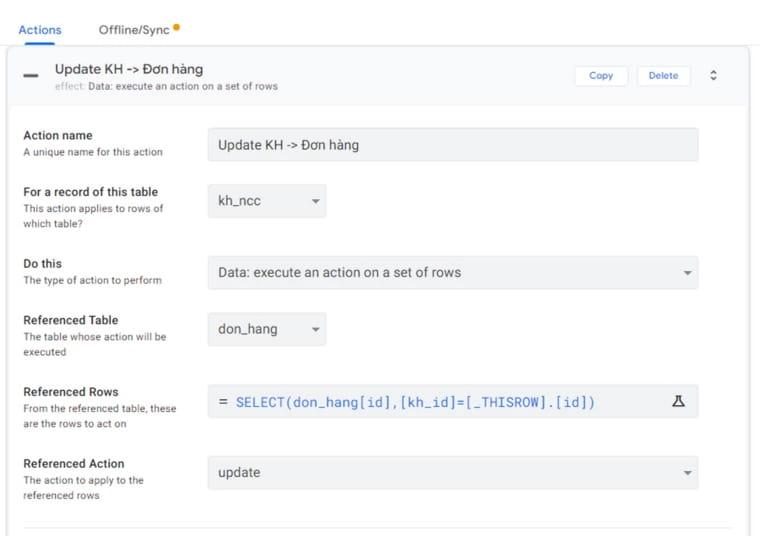Click the equals sign before the SELECT expression
The image size is (760, 536).
[223, 402]
